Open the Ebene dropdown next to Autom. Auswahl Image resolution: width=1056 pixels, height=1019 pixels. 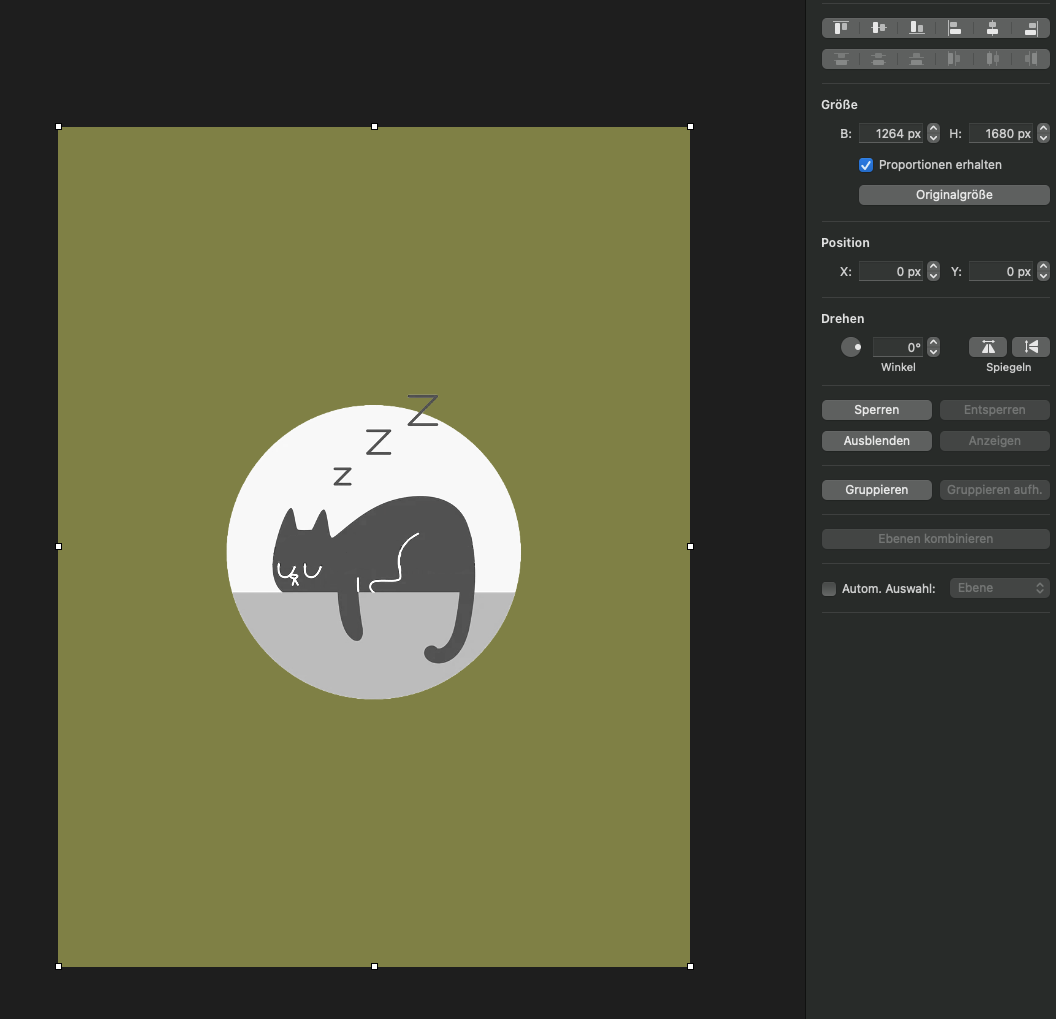[x=999, y=588]
